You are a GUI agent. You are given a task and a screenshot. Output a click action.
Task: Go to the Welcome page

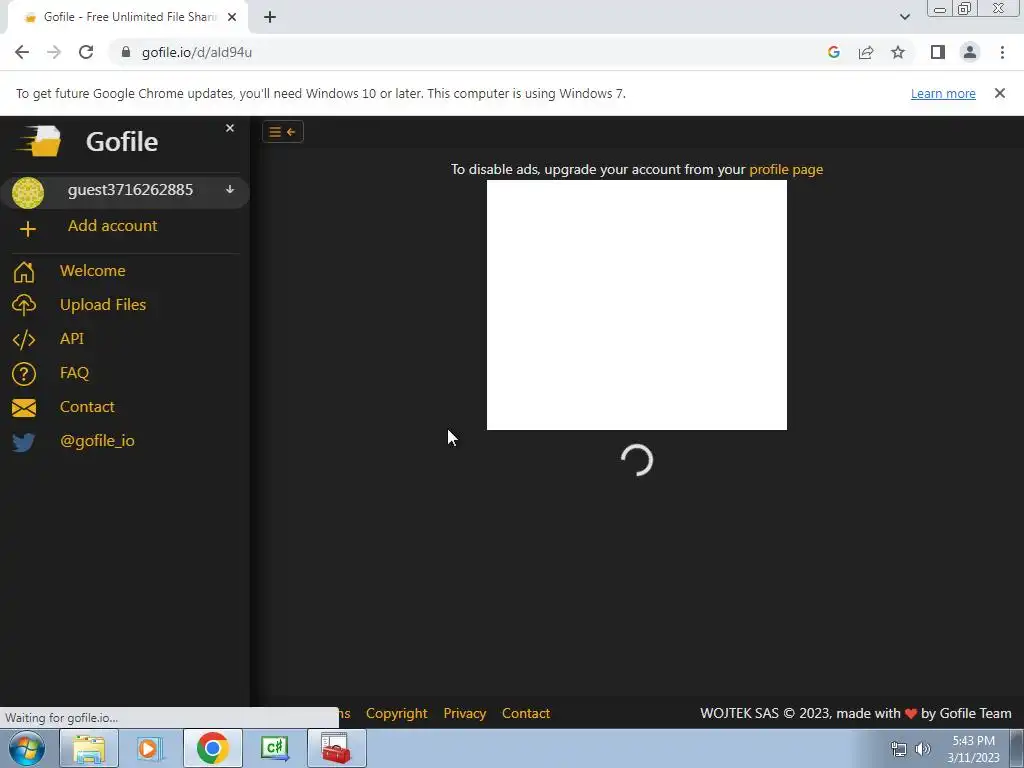click(x=92, y=270)
